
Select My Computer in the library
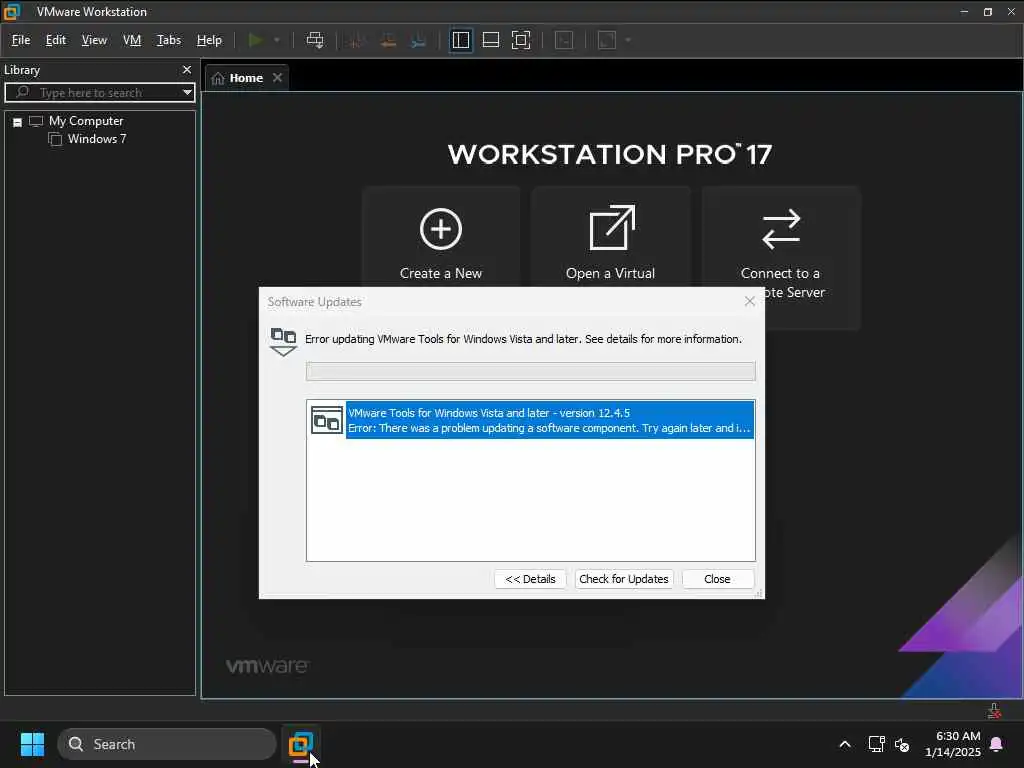coord(86,121)
